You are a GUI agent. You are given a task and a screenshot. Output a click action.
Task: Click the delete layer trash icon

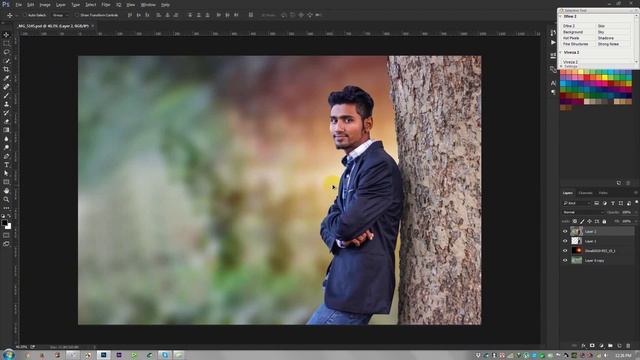pos(628,346)
